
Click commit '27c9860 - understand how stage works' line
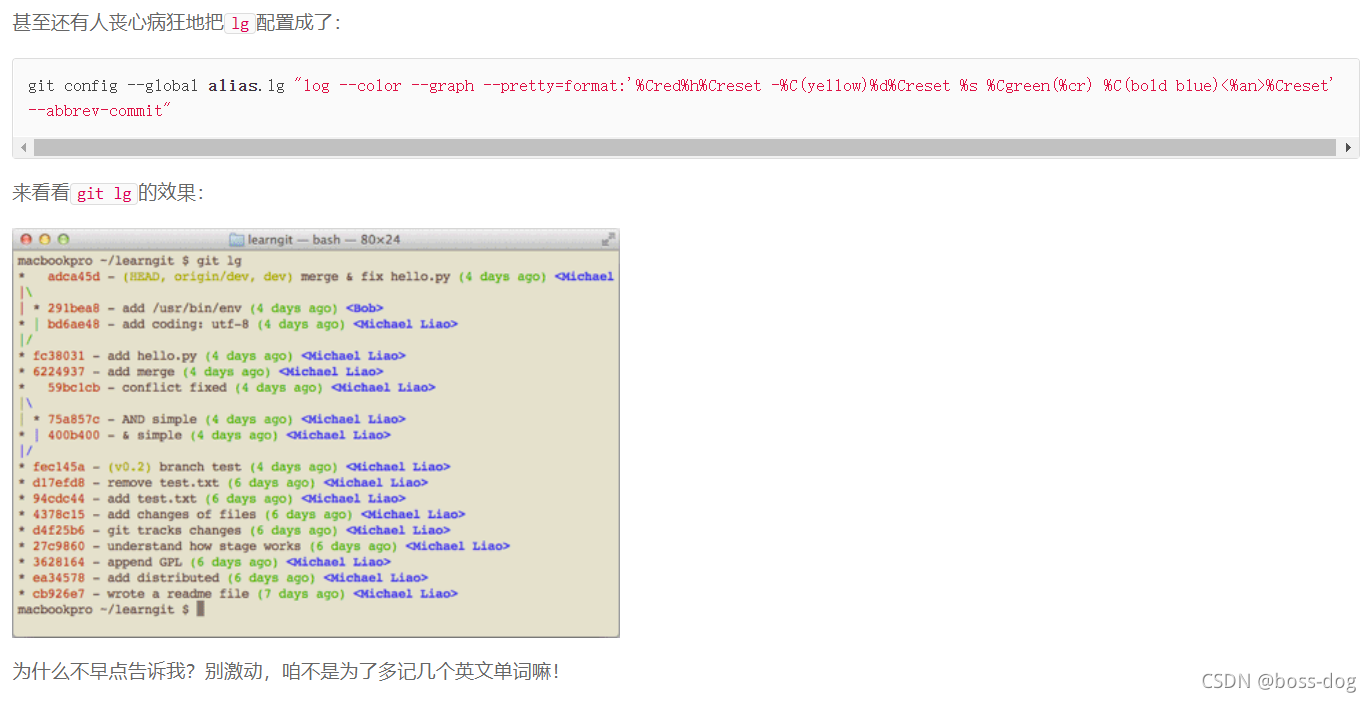[x=264, y=547]
